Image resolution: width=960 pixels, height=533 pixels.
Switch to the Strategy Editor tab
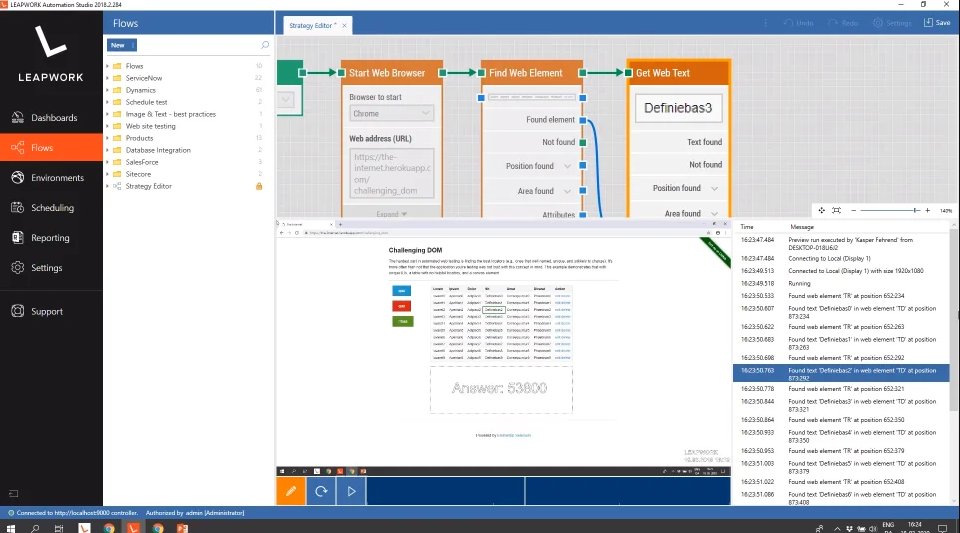coord(312,26)
